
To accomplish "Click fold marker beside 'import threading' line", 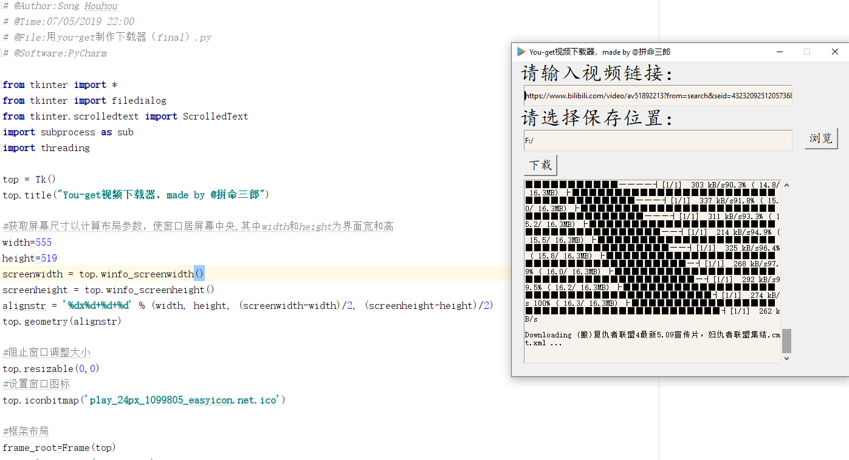I will [x=2, y=148].
